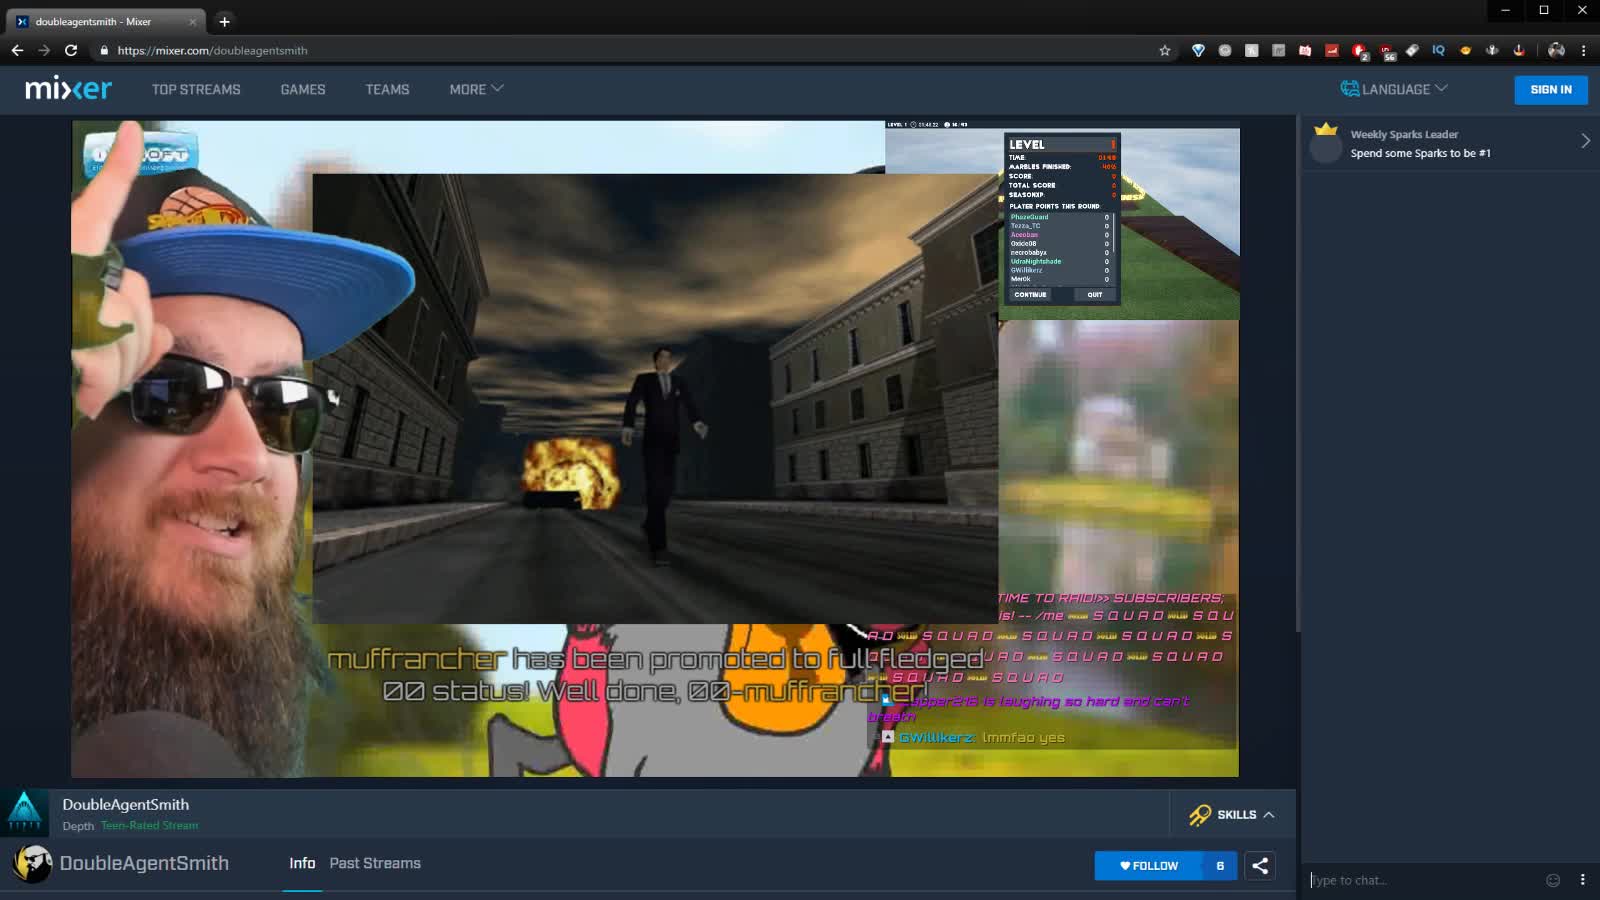This screenshot has height=900, width=1600.
Task: Go back in browser history
Action: pyautogui.click(x=17, y=50)
